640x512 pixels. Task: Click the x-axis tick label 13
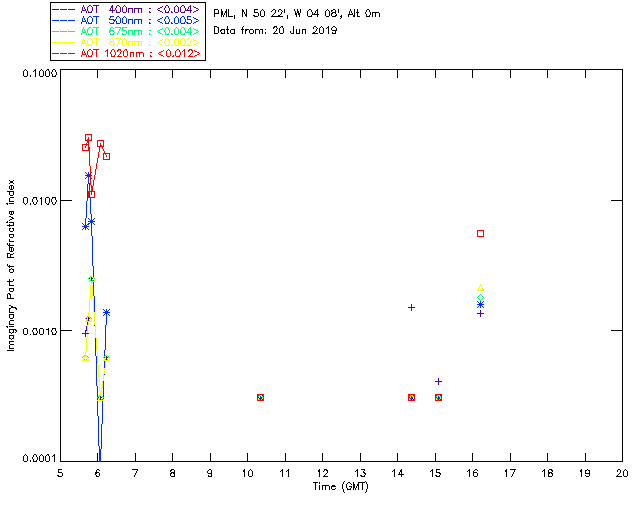click(360, 473)
